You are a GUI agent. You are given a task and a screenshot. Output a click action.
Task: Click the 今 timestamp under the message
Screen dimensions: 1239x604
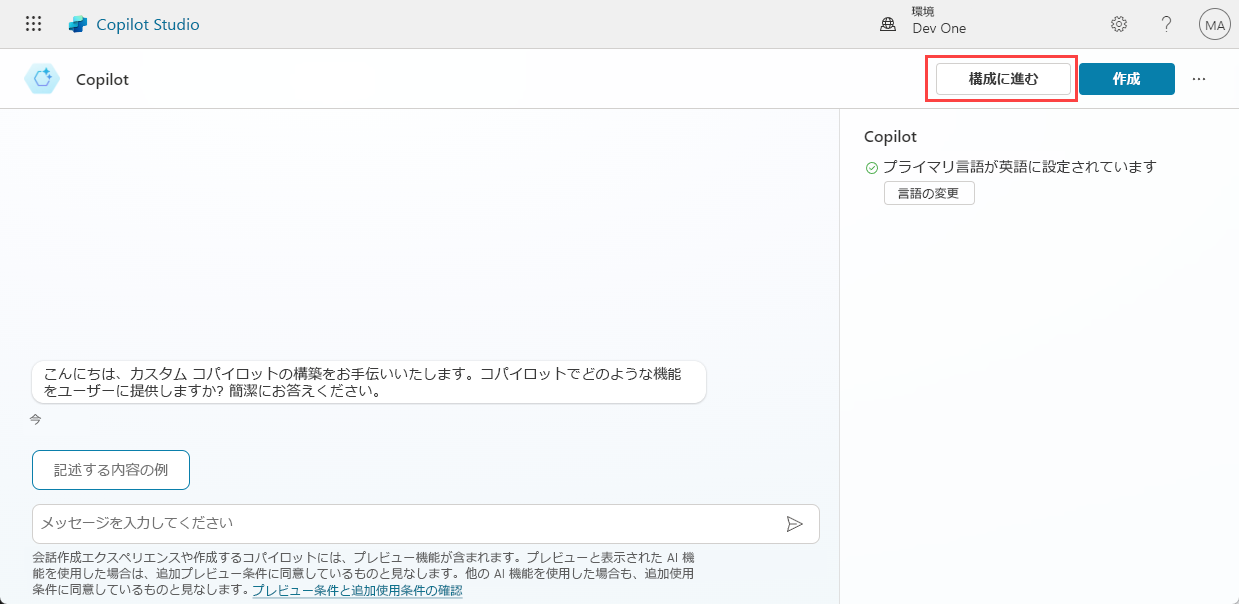[x=35, y=420]
